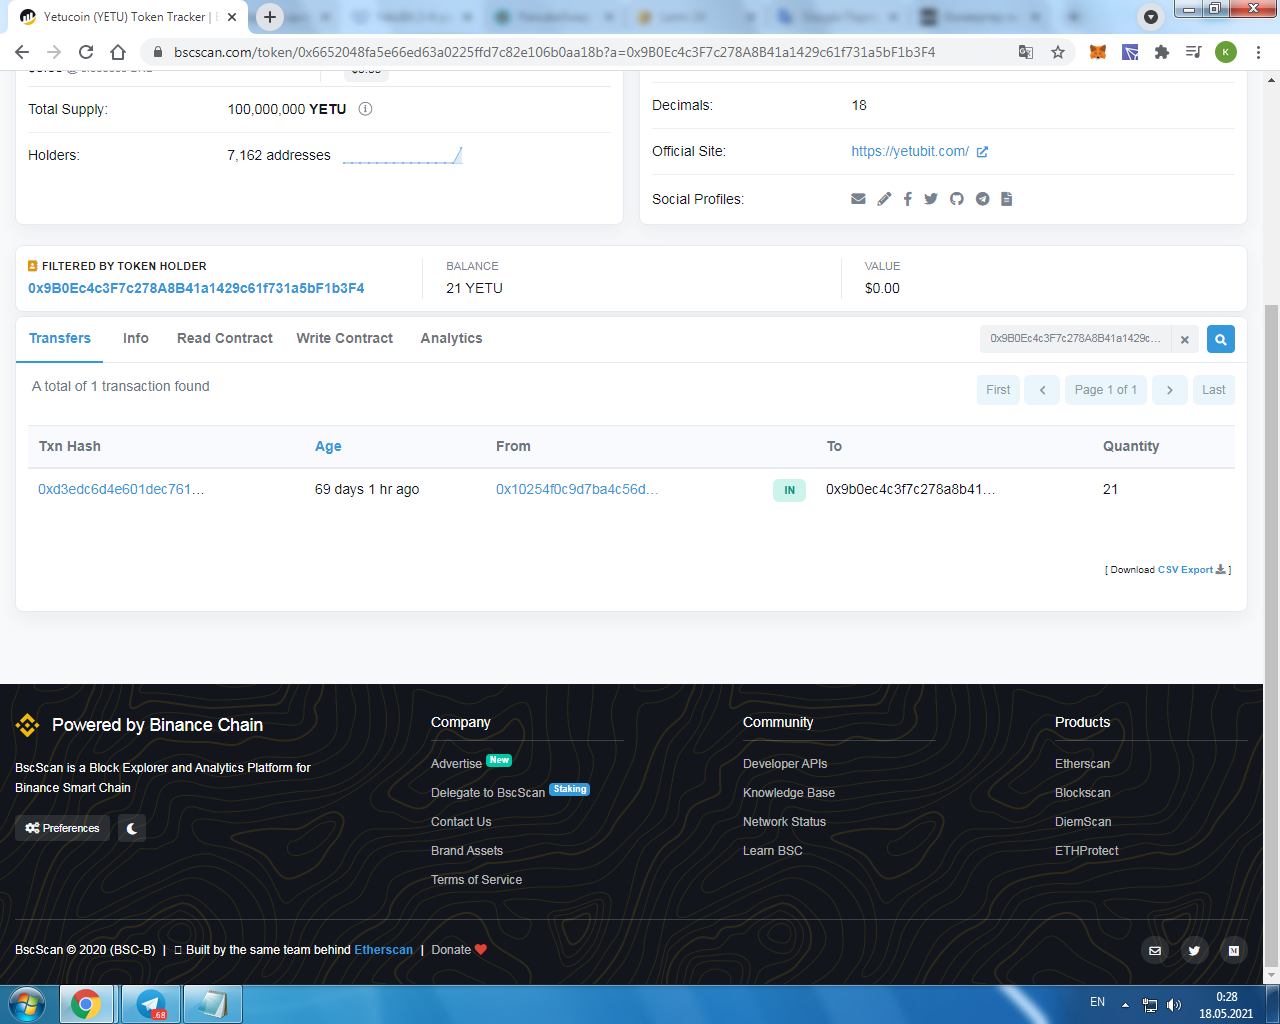Viewport: 1280px width, 1024px height.
Task: Bookmark this page with the star icon
Action: [x=1058, y=52]
